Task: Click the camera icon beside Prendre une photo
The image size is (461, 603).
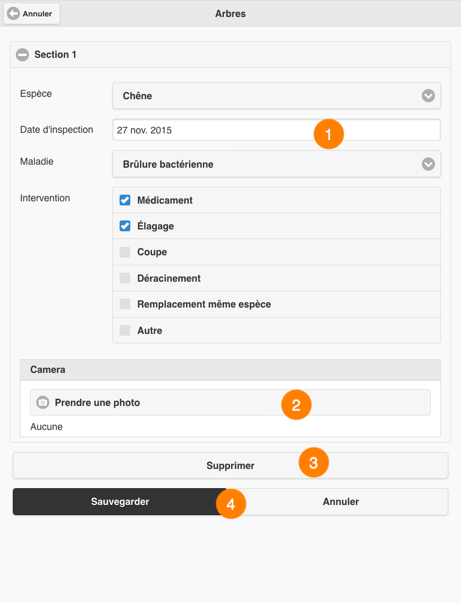Action: (x=43, y=402)
